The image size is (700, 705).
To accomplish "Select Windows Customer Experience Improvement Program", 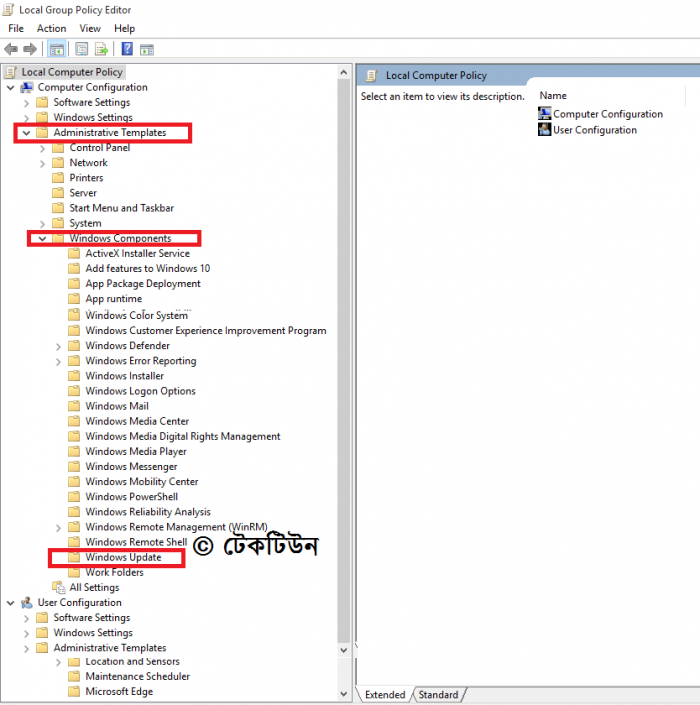I will pyautogui.click(x=206, y=330).
